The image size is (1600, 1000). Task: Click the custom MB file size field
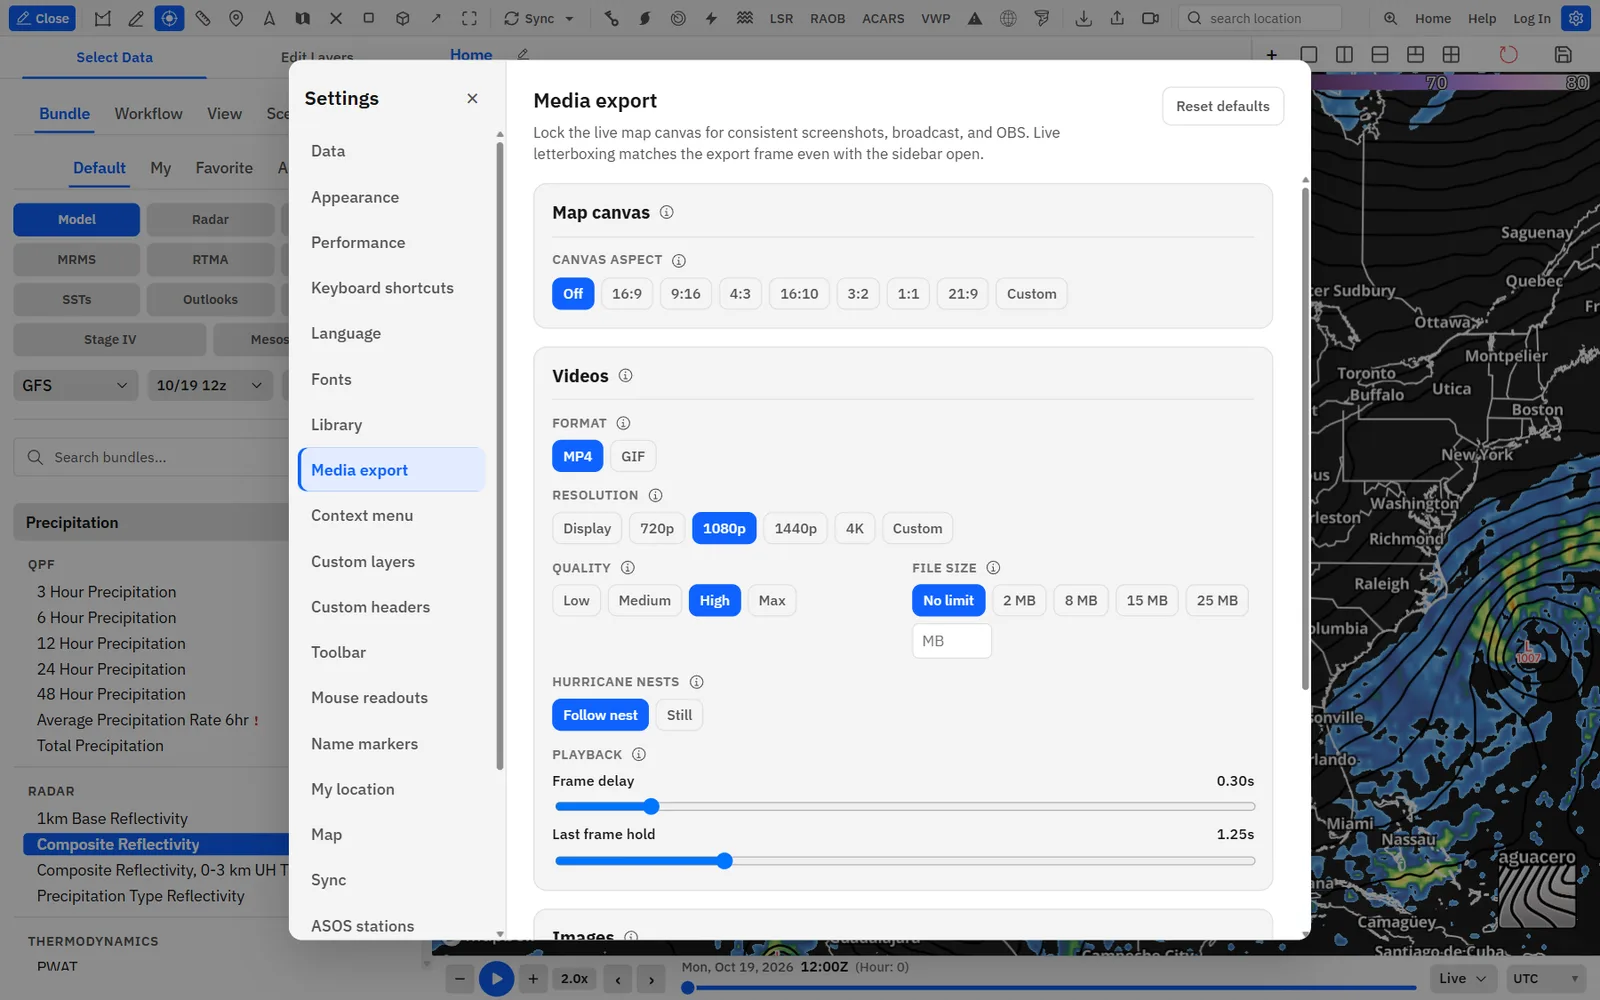(x=952, y=641)
